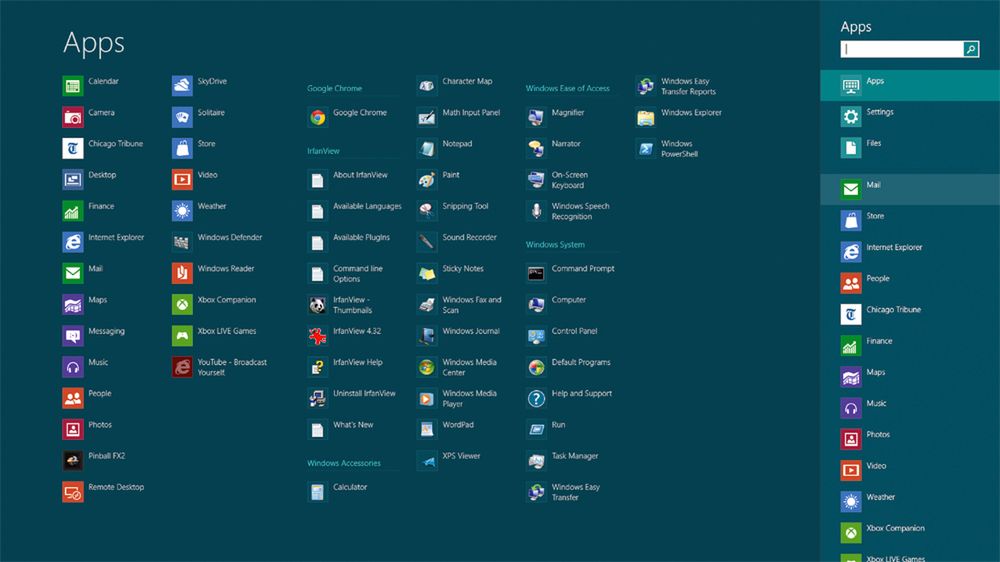Open the What's New entry
Screen dimensions: 1000x562
tap(341, 429)
